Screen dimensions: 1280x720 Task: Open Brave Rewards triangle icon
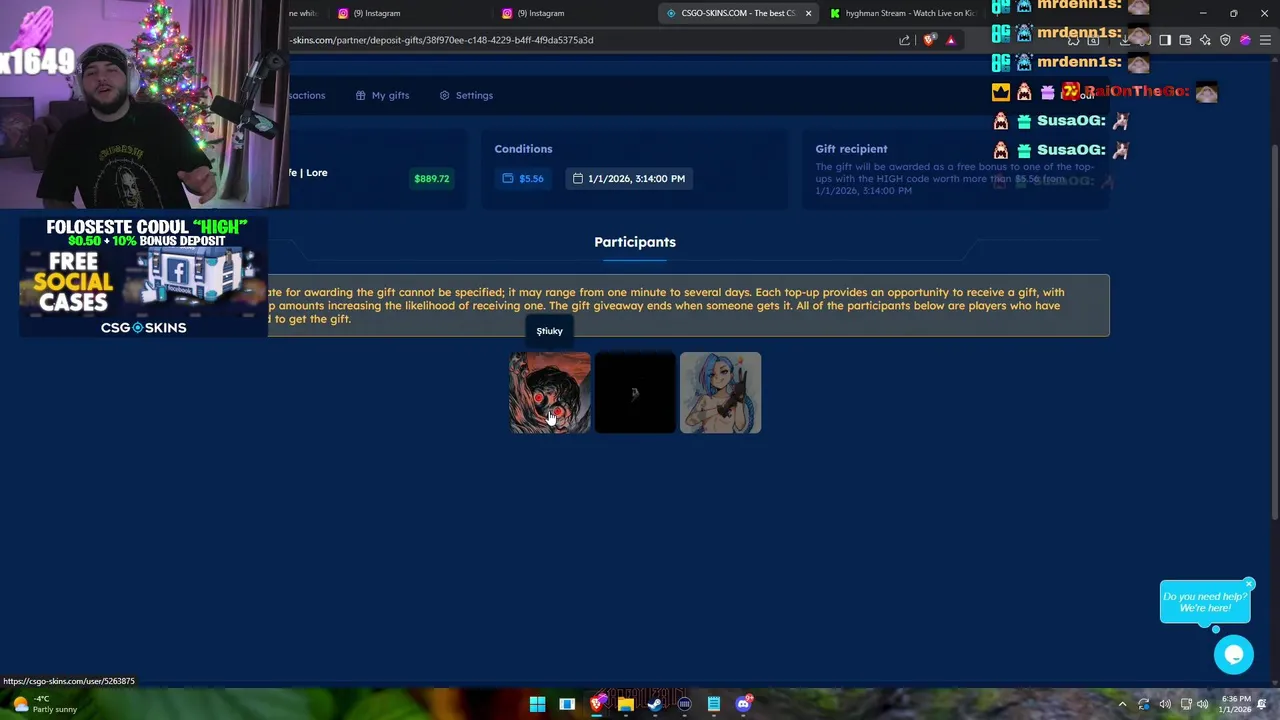950,40
